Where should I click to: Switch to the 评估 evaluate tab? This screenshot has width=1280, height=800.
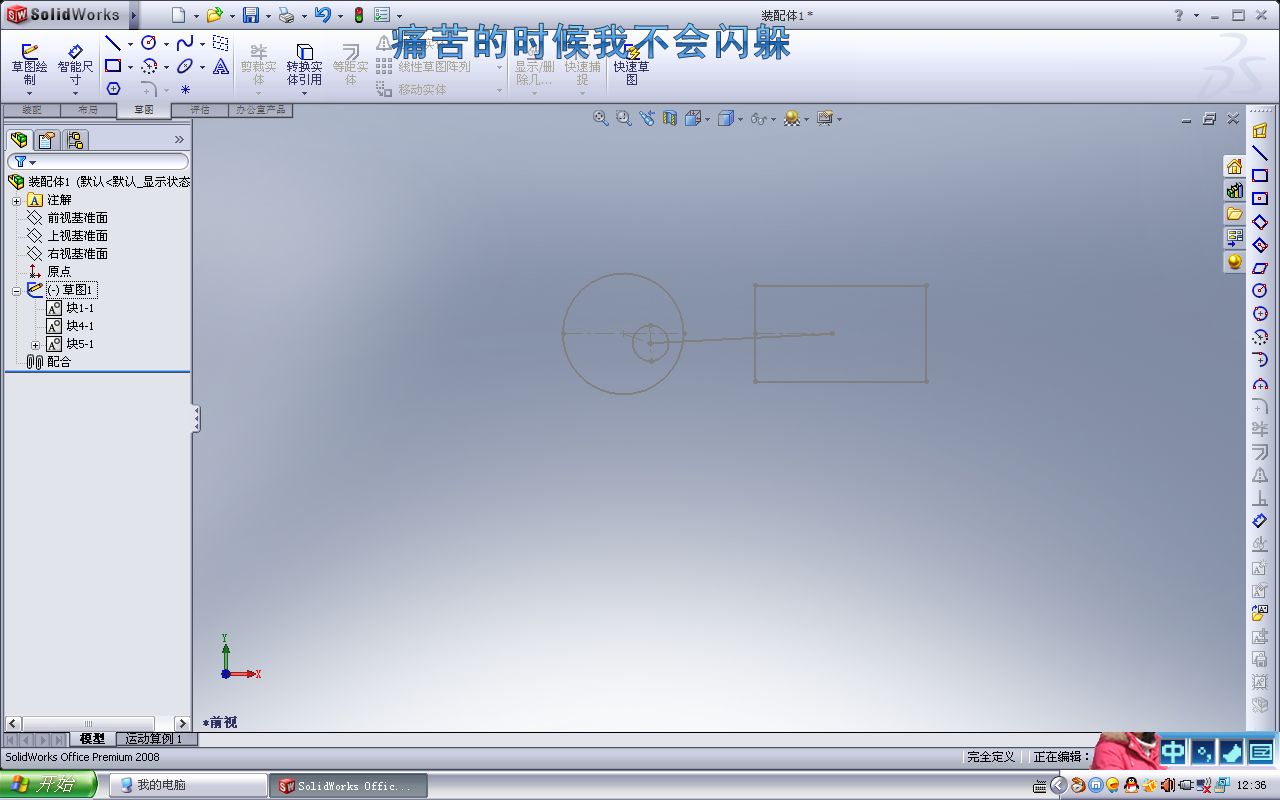click(x=200, y=110)
